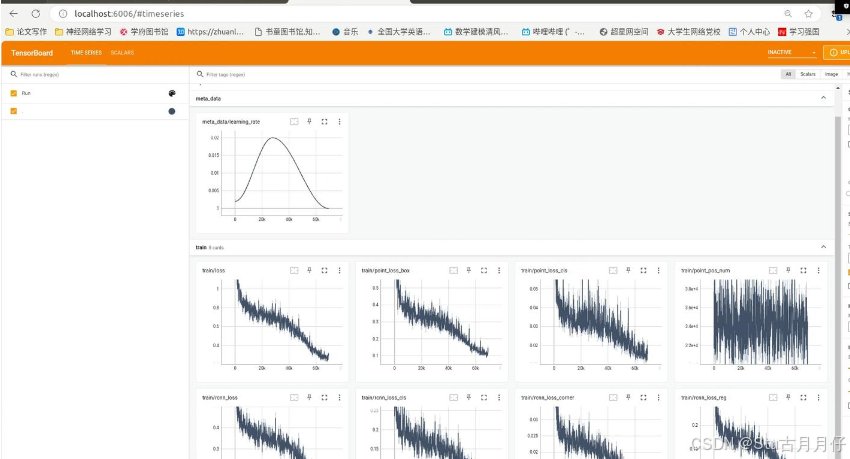The width and height of the screenshot is (850, 459).
Task: Switch to the SCALARS tab
Action: [x=122, y=52]
